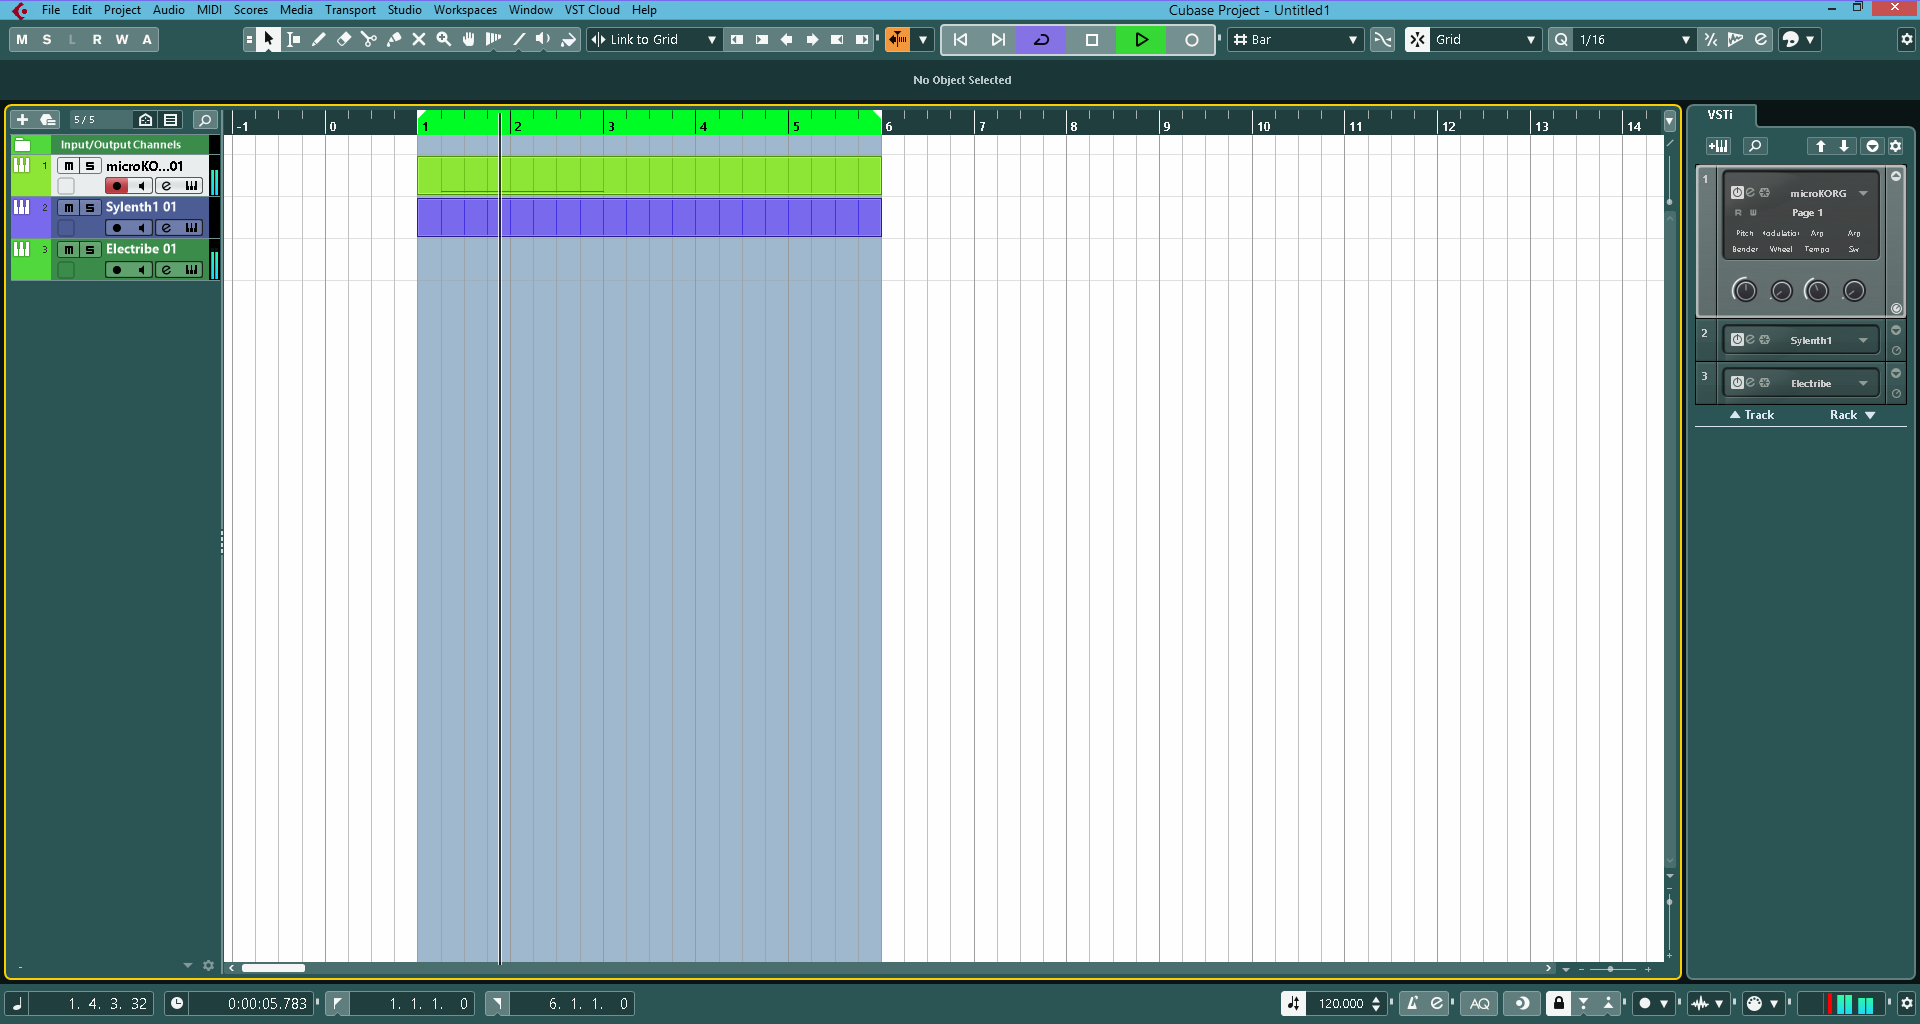The height and width of the screenshot is (1024, 1920).
Task: Select the Line tool
Action: point(519,39)
